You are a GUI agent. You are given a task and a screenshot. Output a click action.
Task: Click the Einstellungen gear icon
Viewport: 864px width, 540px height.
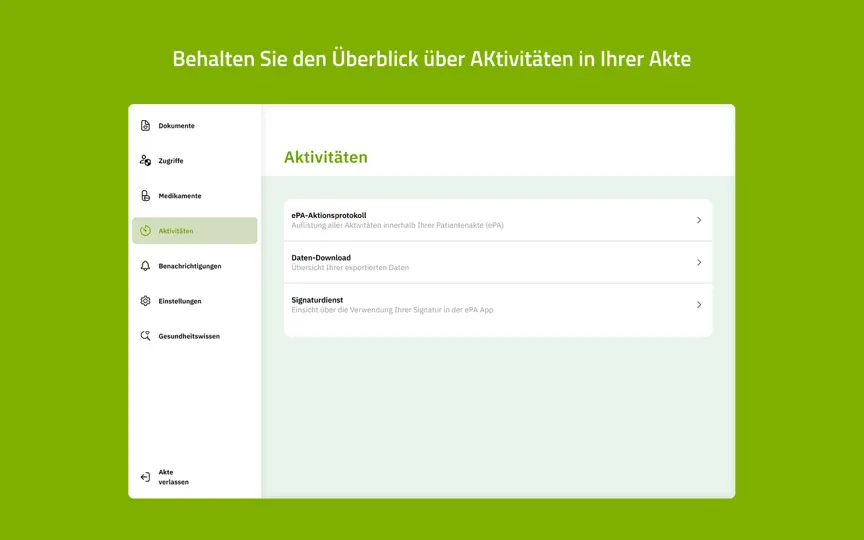pos(145,301)
